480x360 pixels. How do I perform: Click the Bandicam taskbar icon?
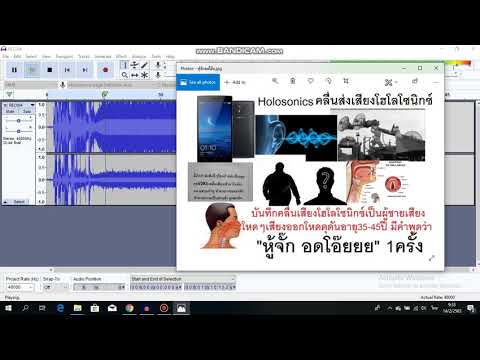pos(164,308)
